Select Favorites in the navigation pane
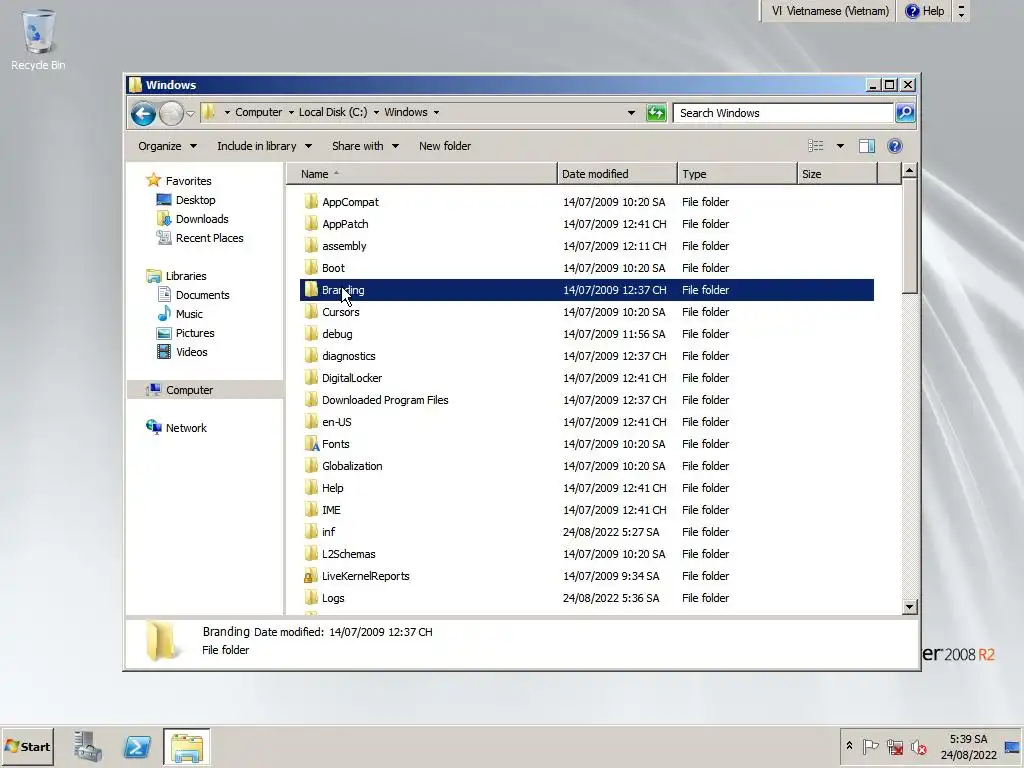This screenshot has width=1024, height=768. coord(188,181)
